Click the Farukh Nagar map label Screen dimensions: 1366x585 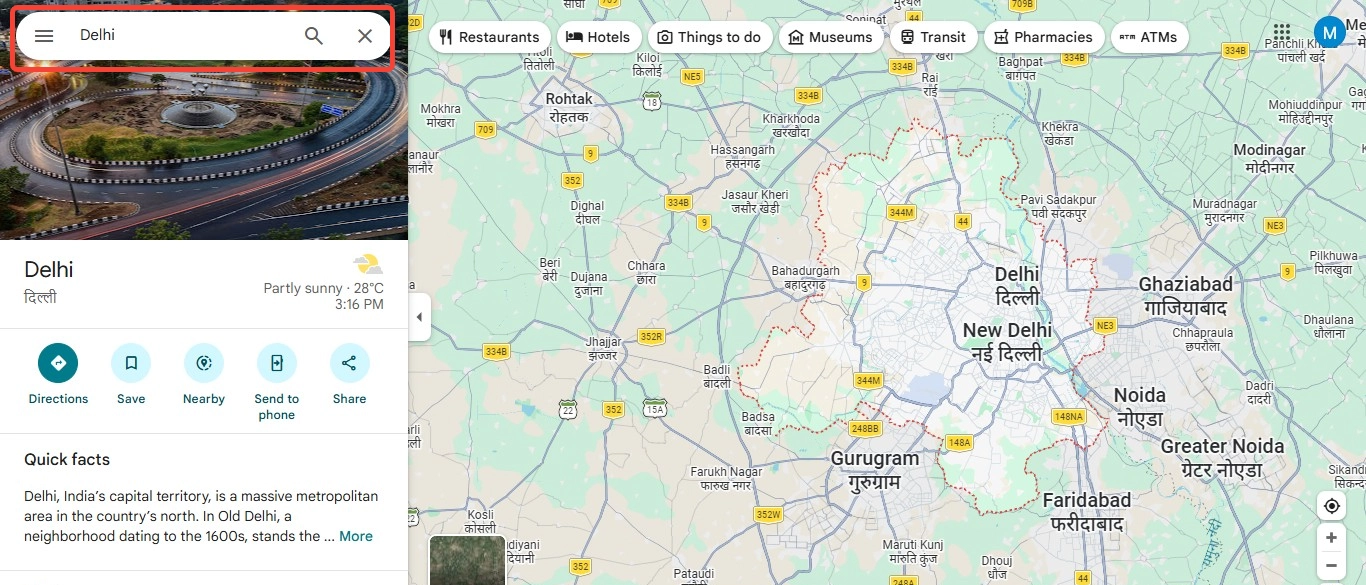click(x=726, y=478)
